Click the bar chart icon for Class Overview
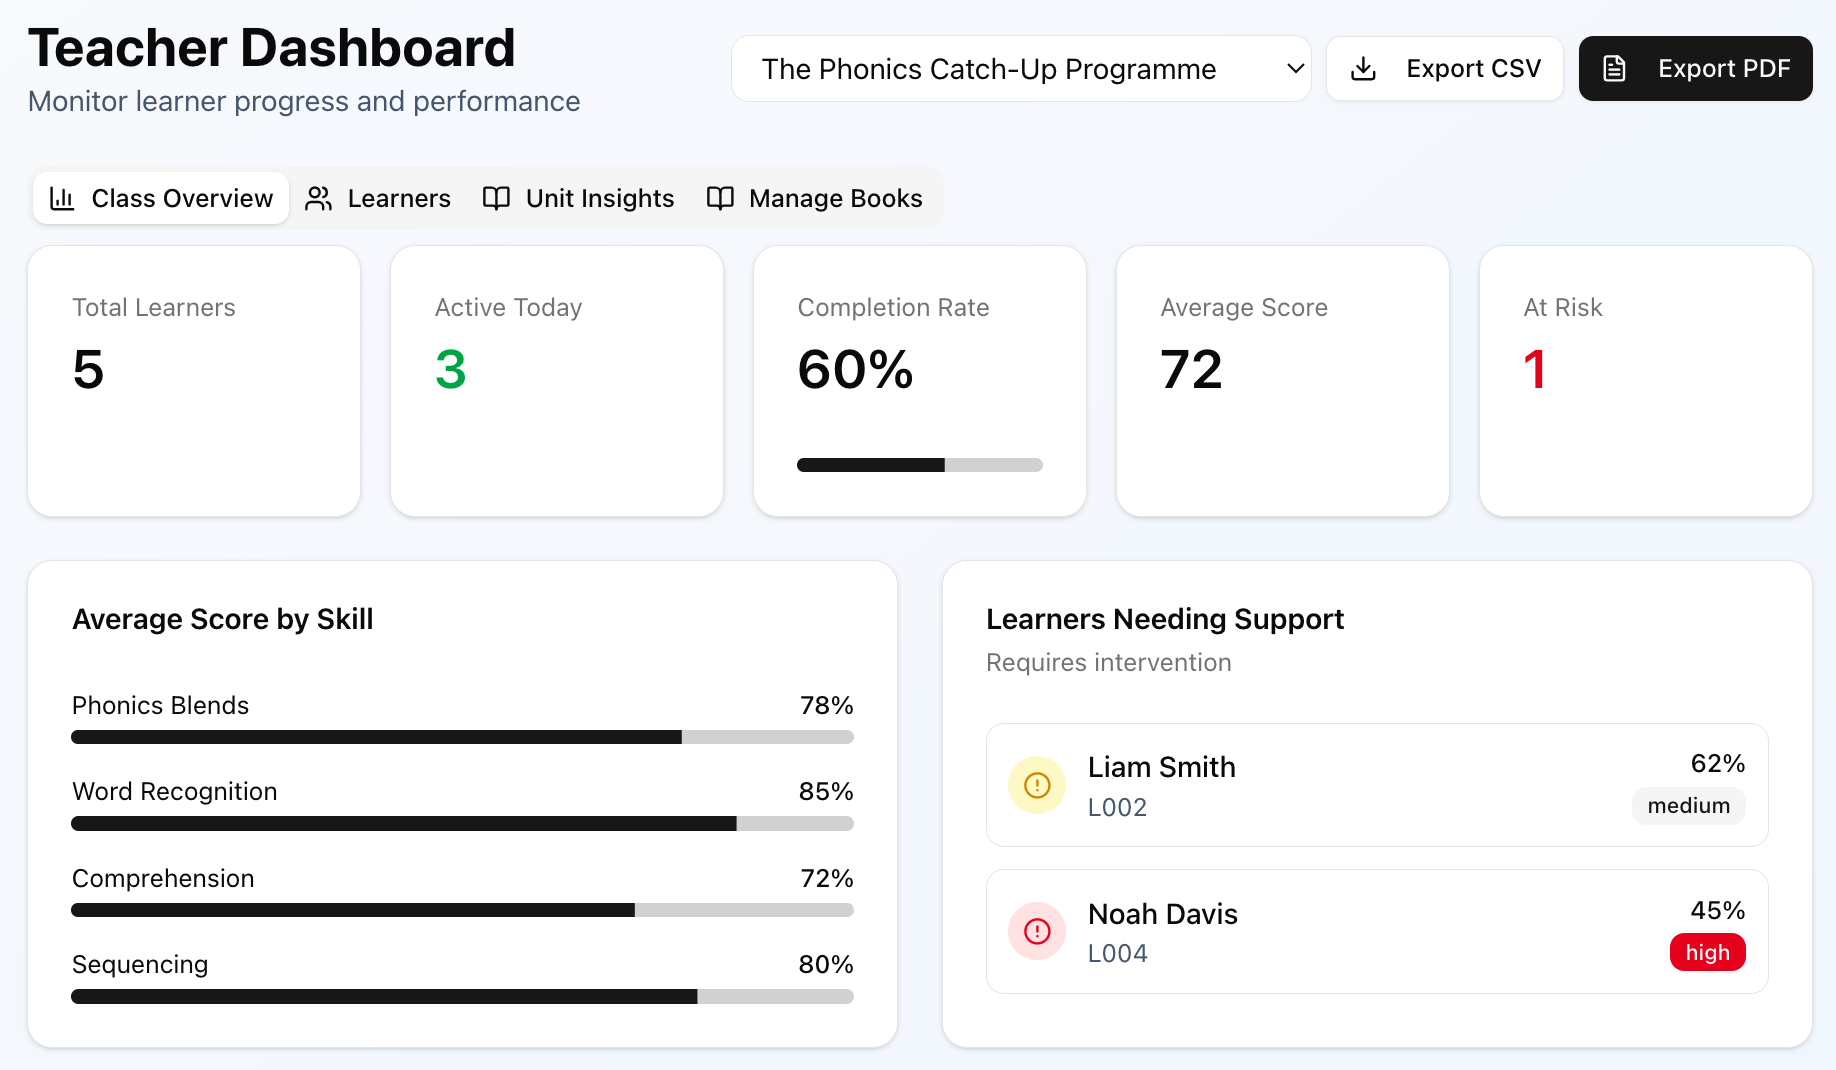 (x=62, y=199)
